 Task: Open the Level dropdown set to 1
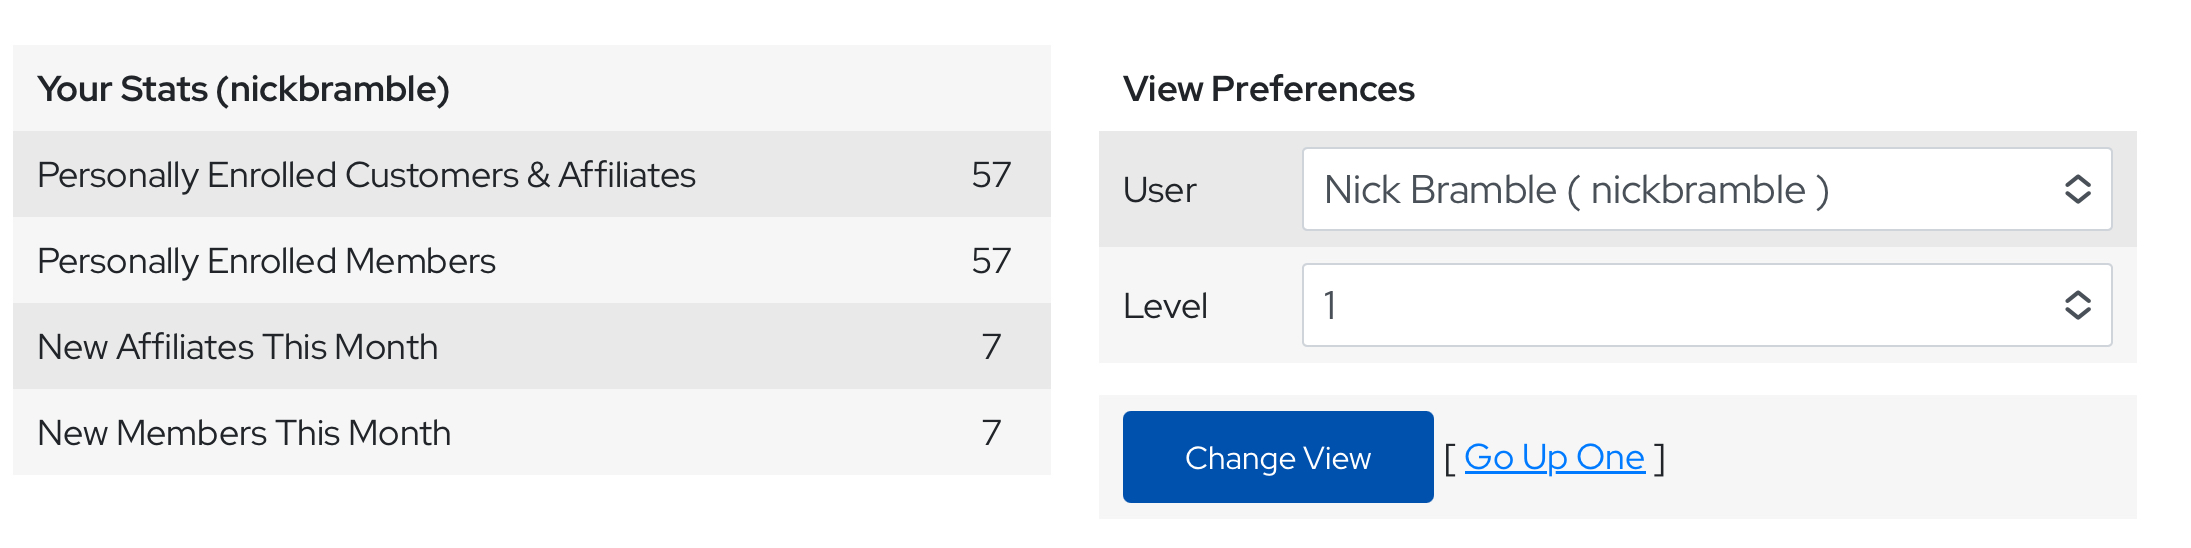(1690, 305)
